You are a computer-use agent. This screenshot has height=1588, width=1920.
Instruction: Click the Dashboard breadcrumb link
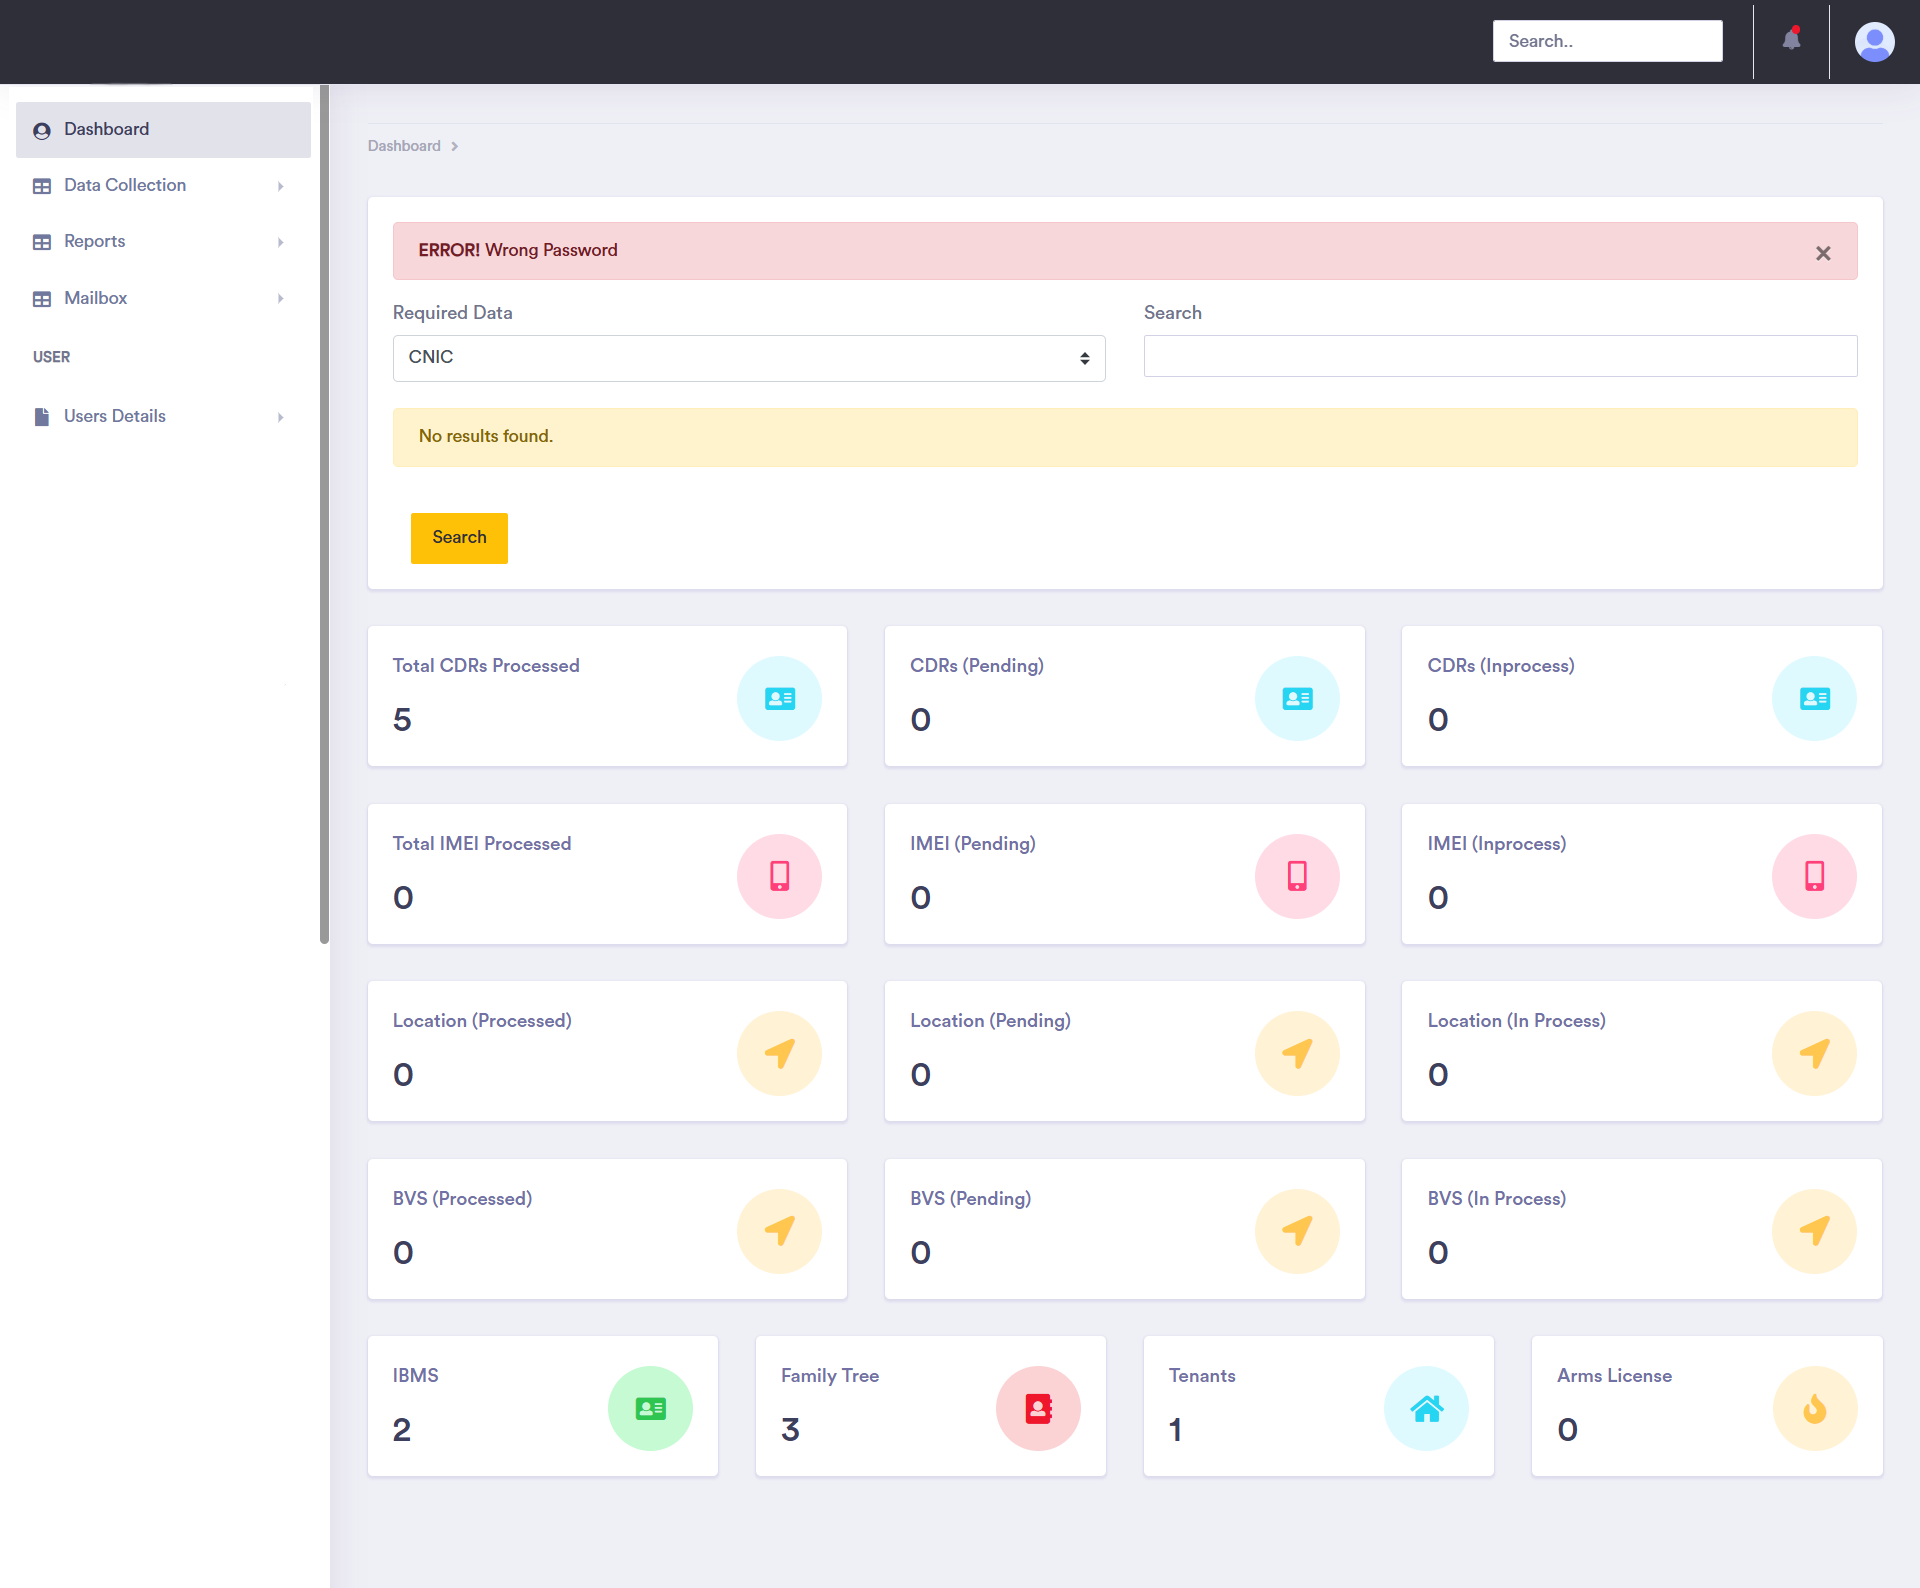[404, 146]
